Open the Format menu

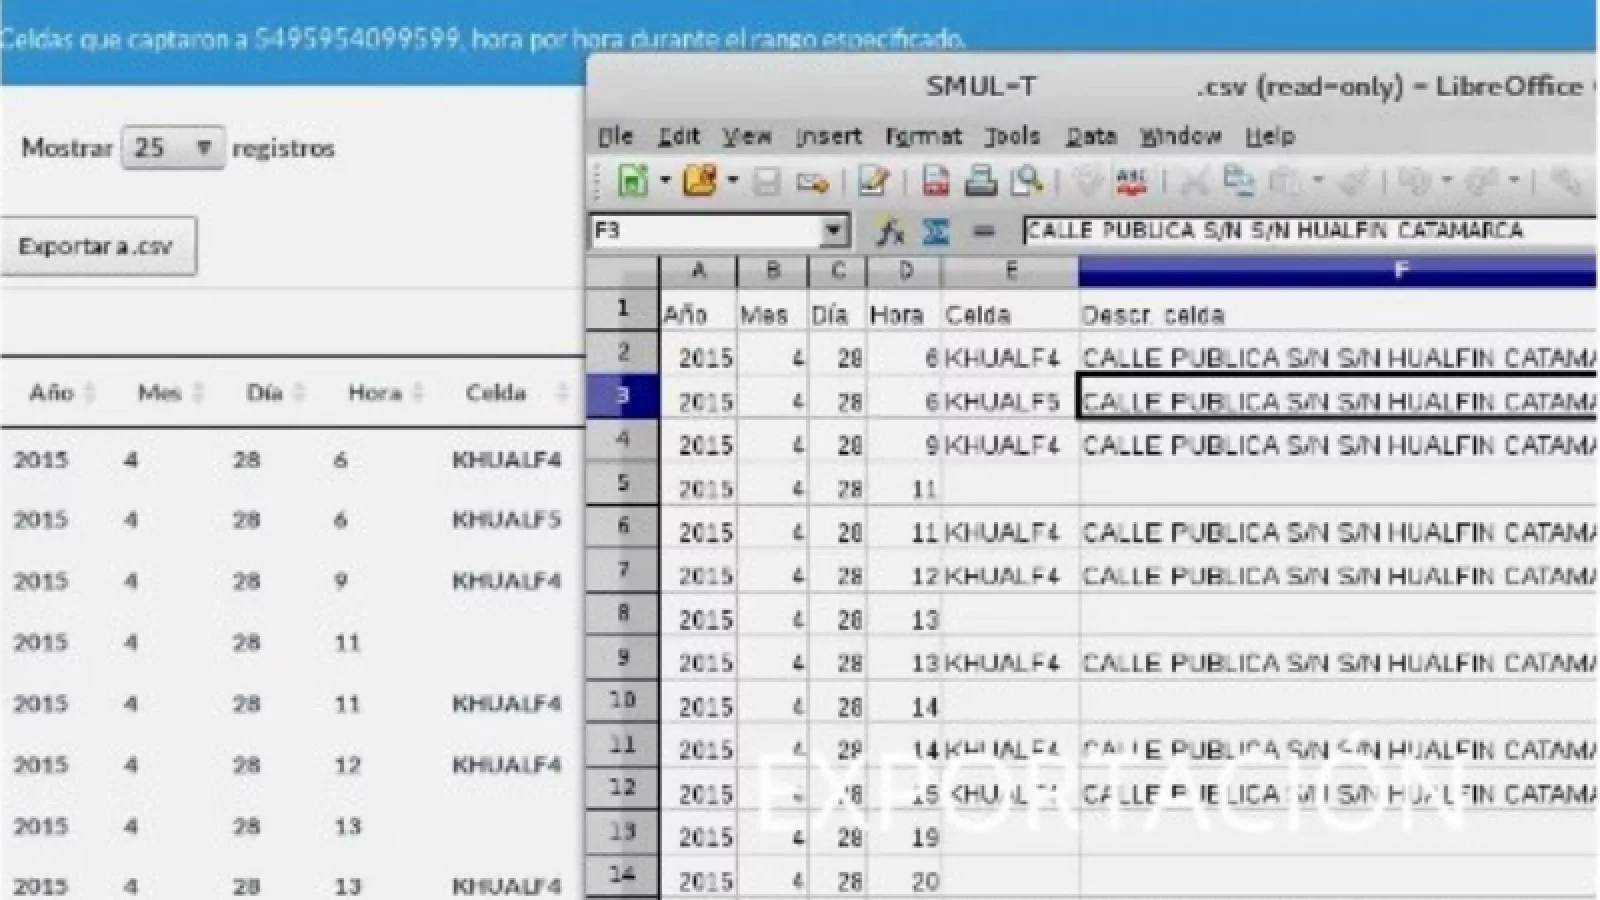[922, 136]
